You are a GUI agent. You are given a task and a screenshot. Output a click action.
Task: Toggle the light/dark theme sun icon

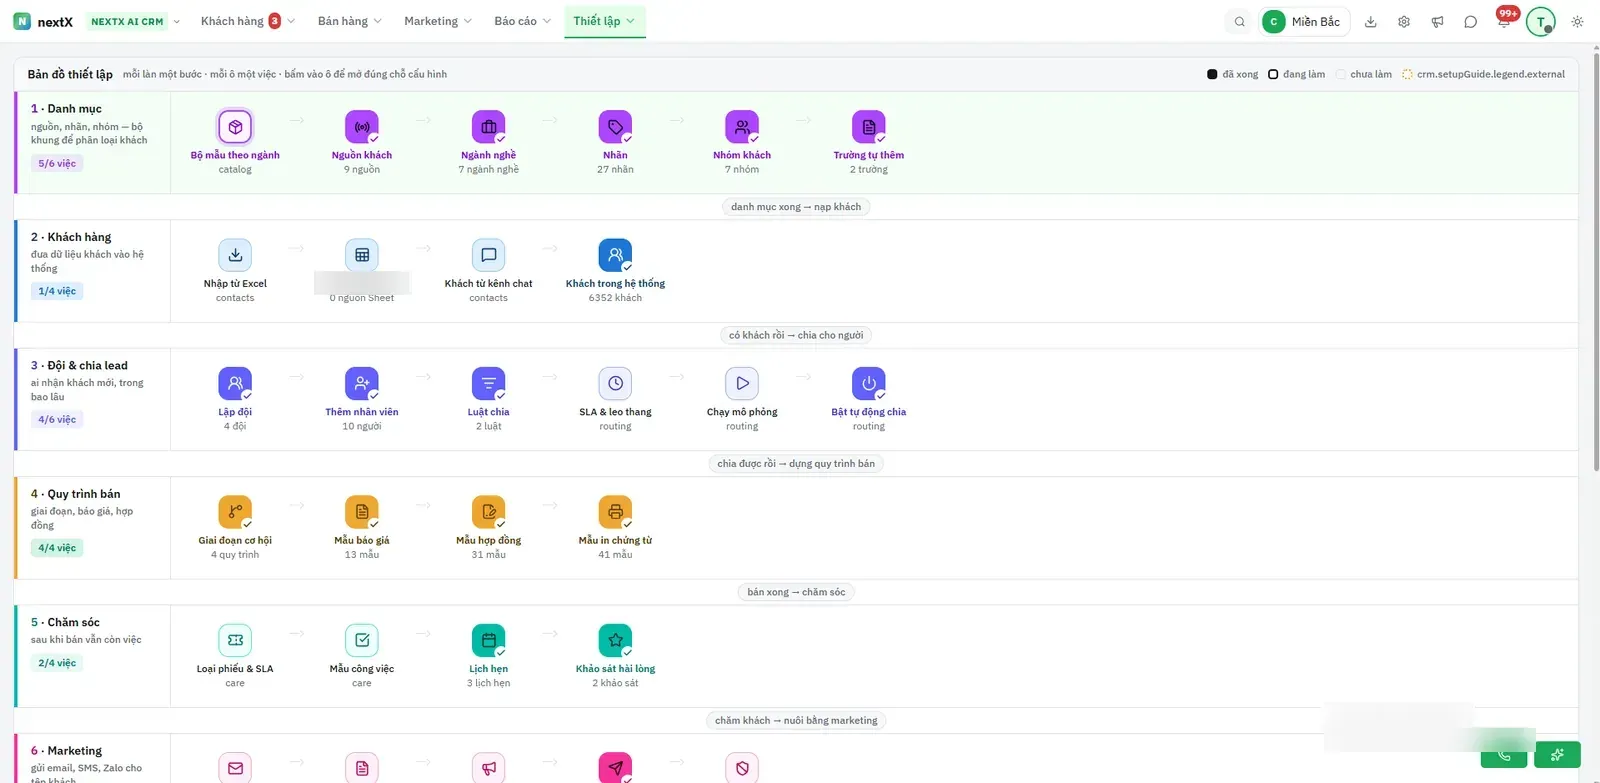point(1577,22)
